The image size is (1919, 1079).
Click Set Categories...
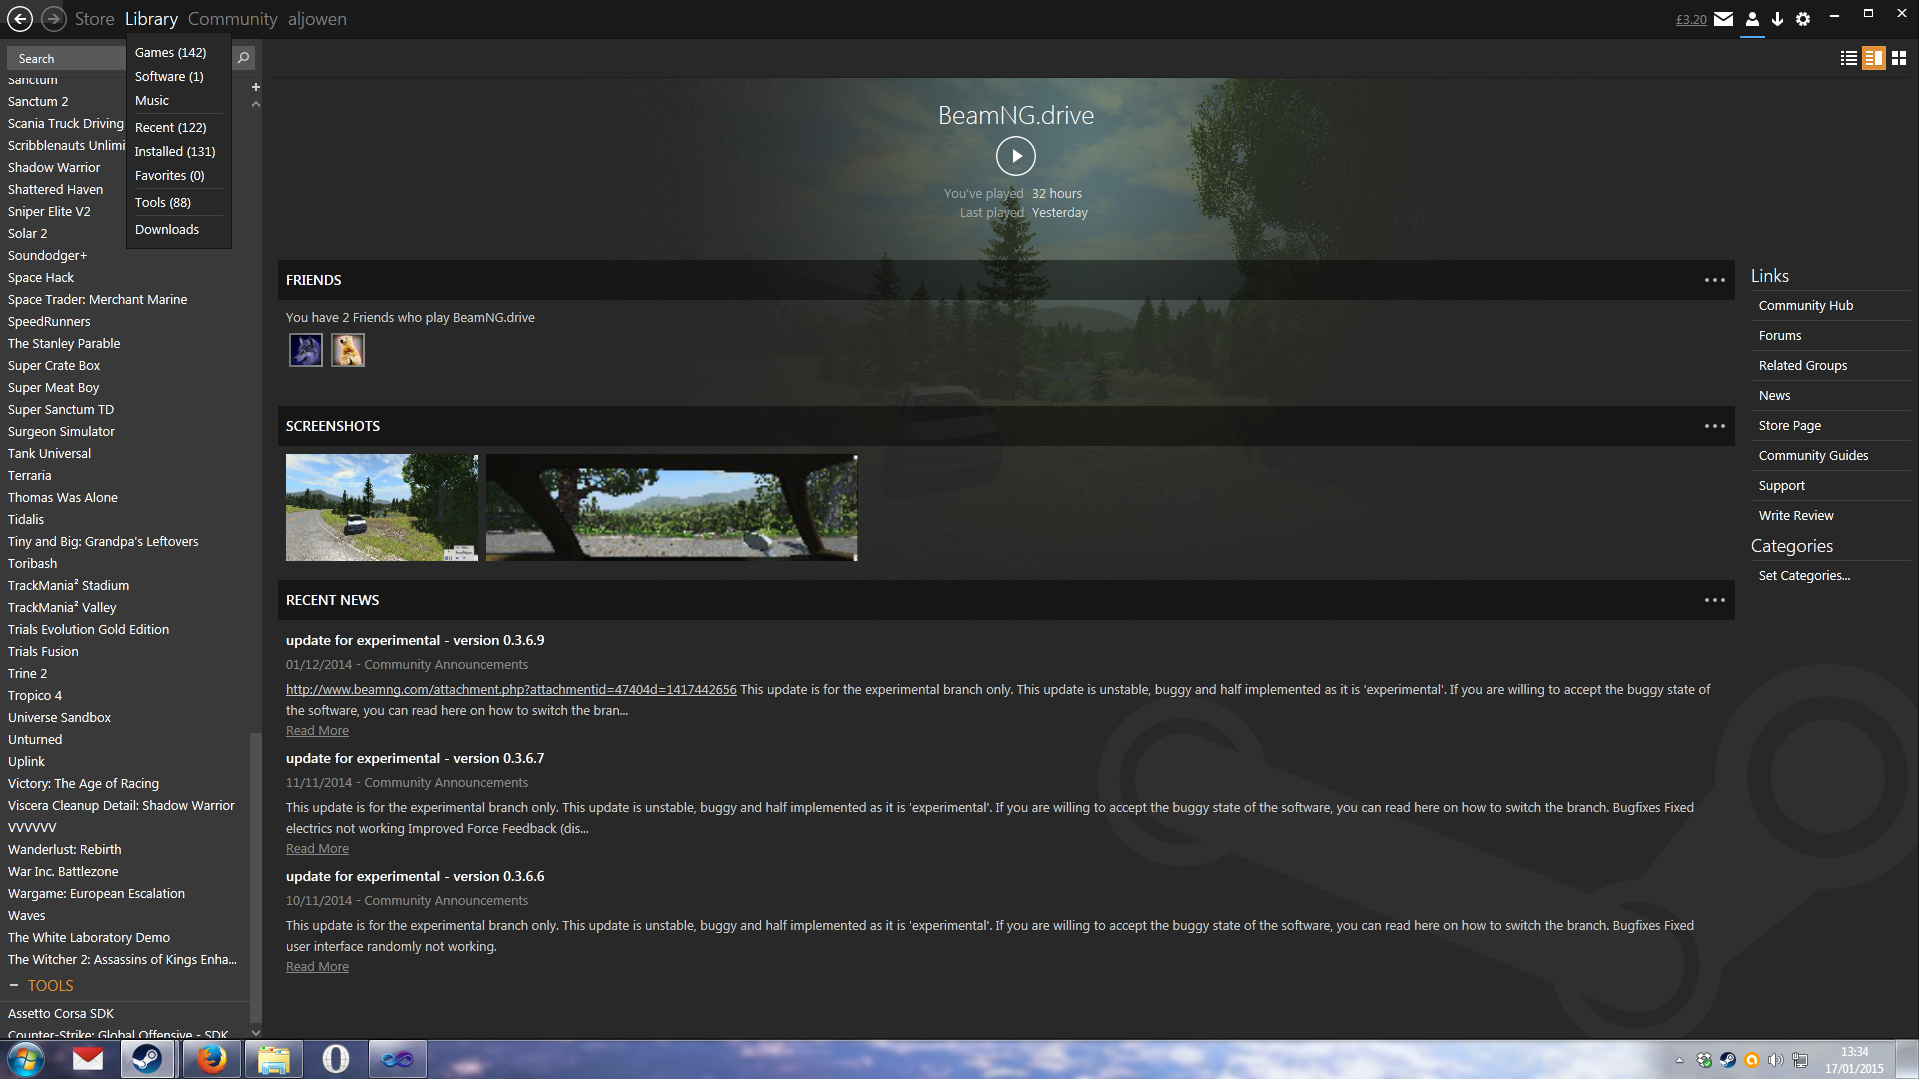tap(1804, 575)
